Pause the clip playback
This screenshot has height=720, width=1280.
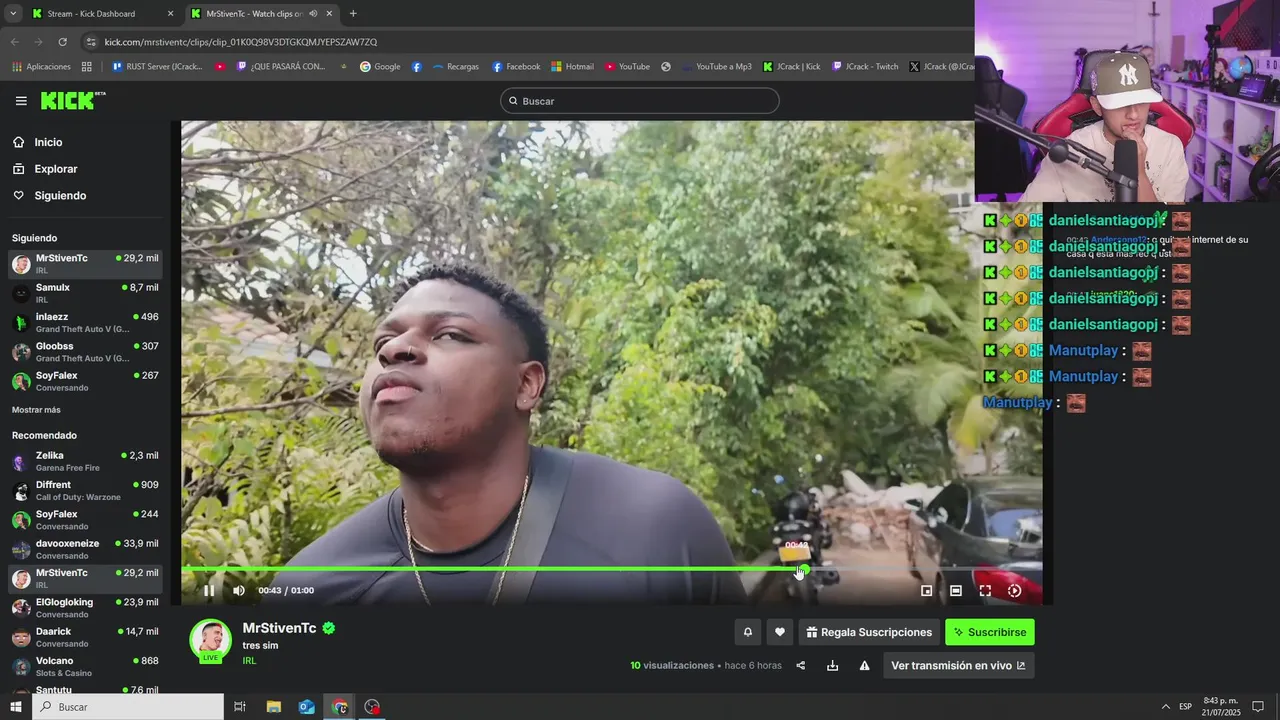tap(209, 591)
